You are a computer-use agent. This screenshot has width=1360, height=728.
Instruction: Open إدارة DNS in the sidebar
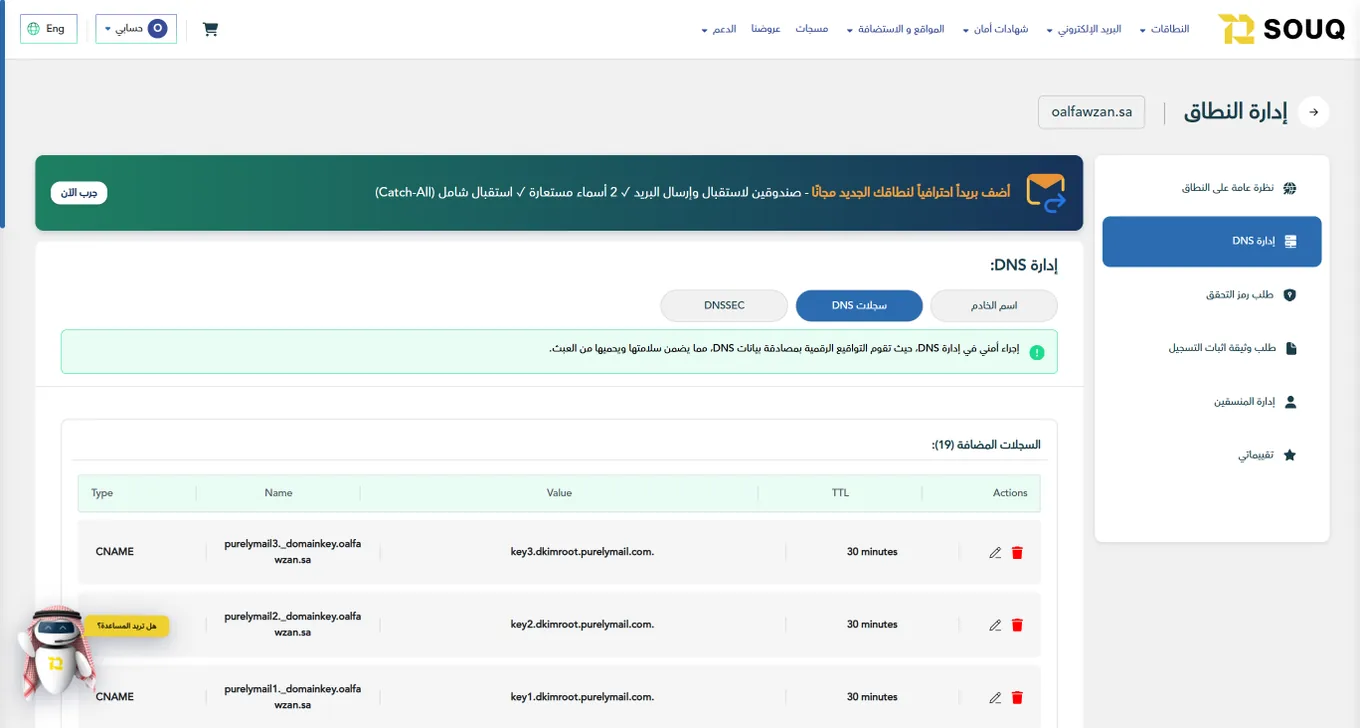point(1212,242)
